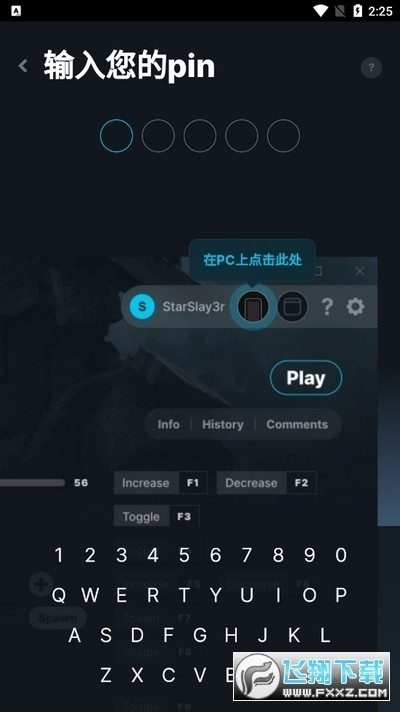The width and height of the screenshot is (400, 712).
Task: Tap the StarSlay3r avatar circle
Action: tap(142, 307)
